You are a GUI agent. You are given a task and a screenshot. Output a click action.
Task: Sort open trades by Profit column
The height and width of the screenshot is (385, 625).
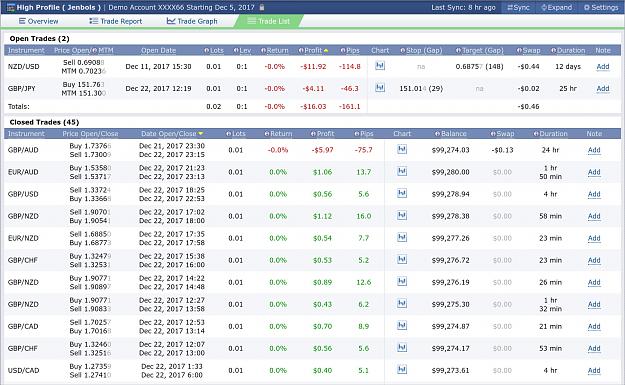tap(313, 50)
